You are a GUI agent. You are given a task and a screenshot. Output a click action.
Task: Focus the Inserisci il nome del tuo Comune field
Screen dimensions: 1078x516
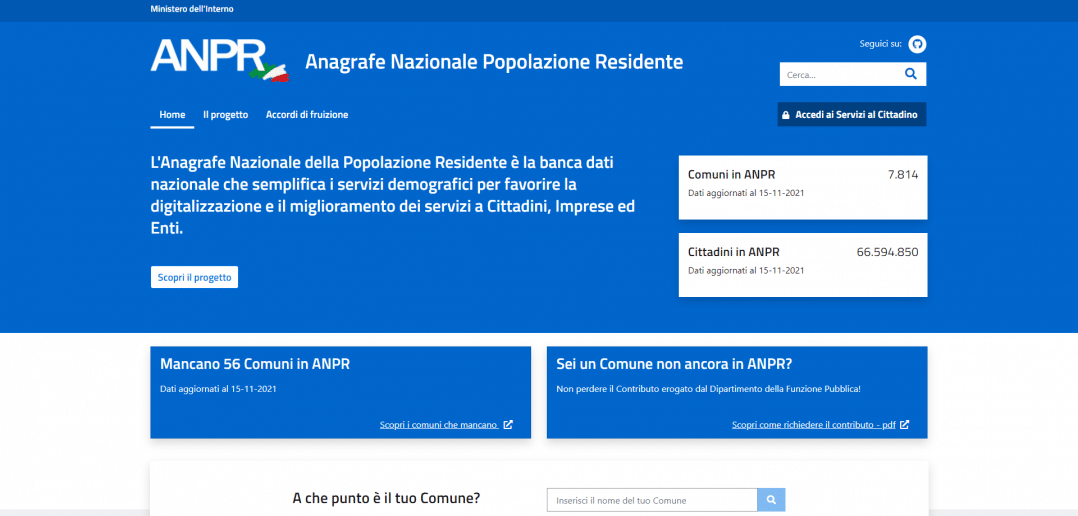tap(652, 500)
